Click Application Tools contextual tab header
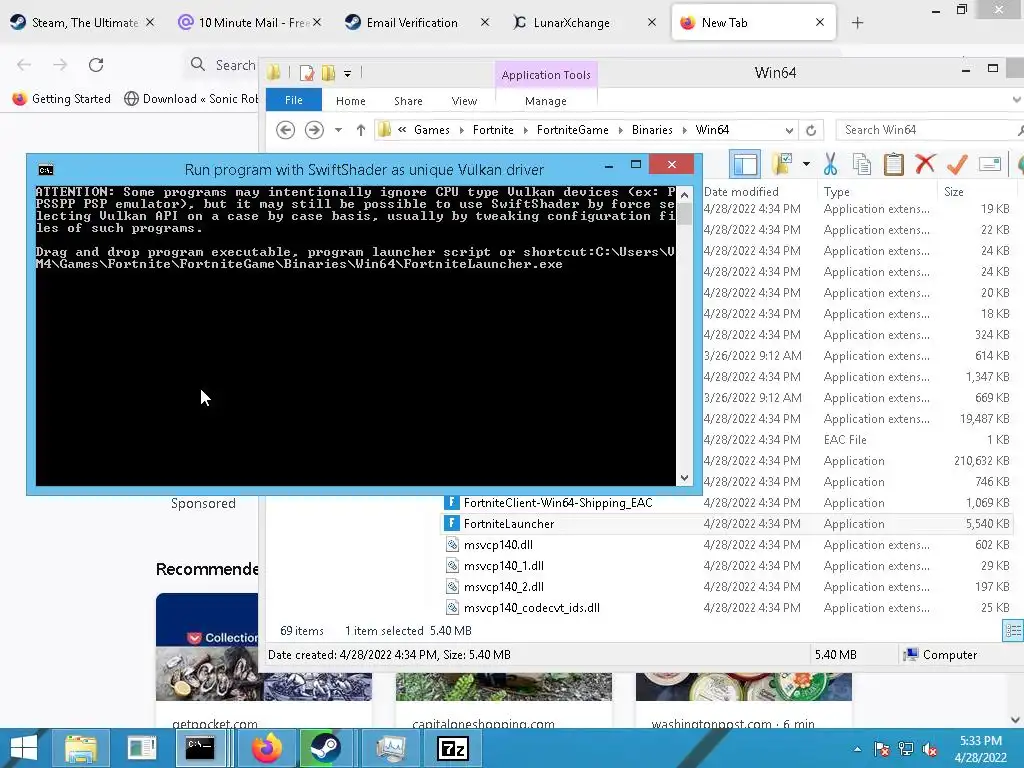Screen dimensions: 1024x768 tap(546, 74)
